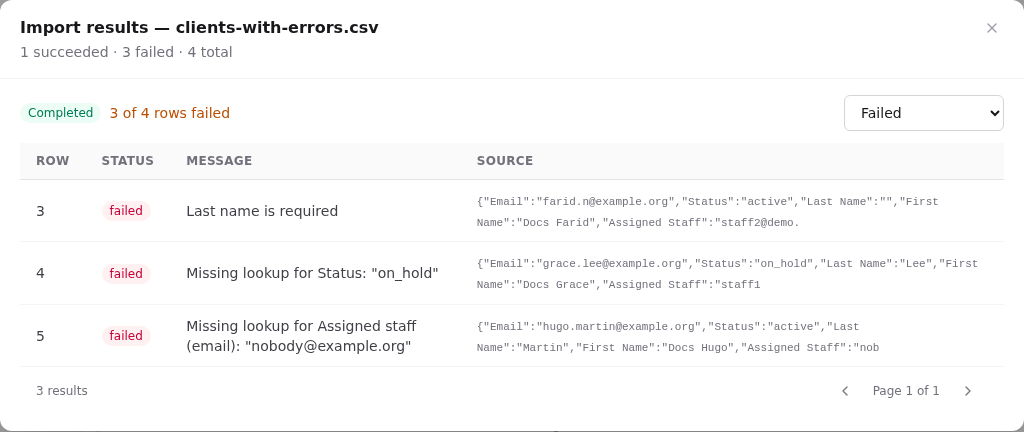Click the hugo.martin@example.org source JSON
The image size is (1024, 432).
click(678, 337)
